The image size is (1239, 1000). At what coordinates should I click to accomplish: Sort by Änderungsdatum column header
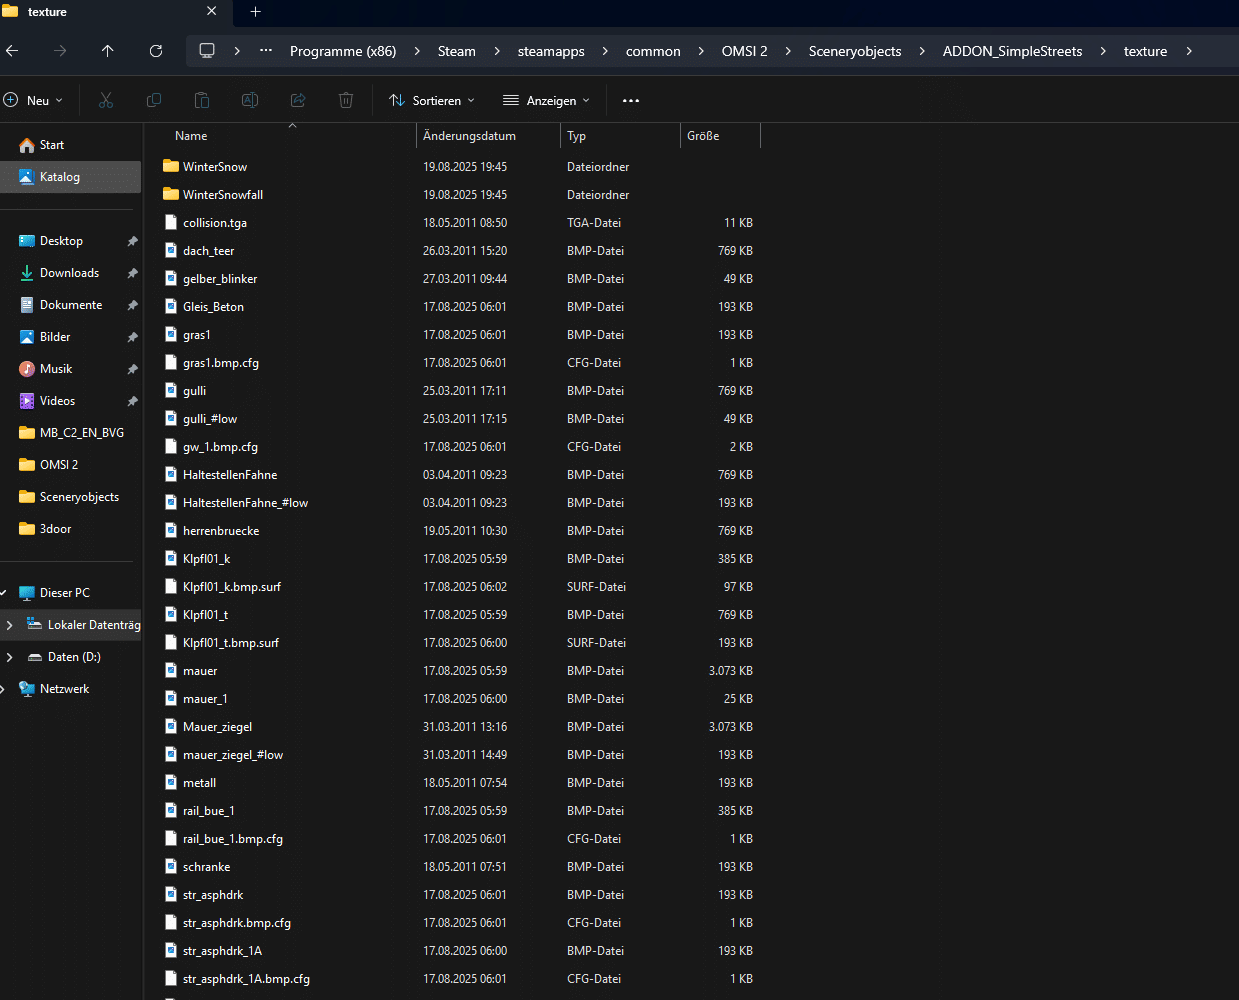click(469, 136)
